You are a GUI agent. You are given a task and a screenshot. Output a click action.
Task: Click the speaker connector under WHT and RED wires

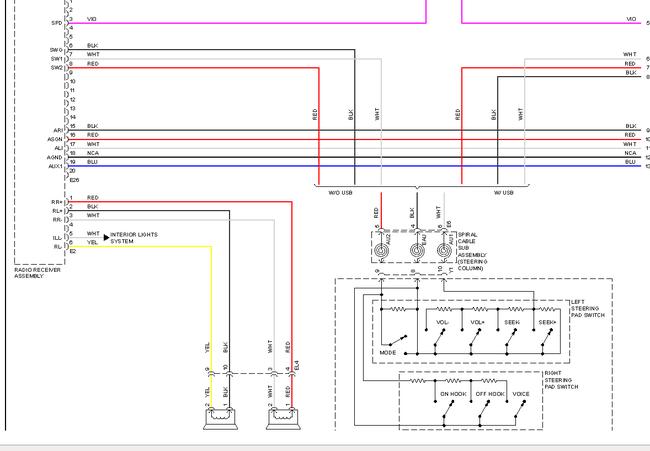tap(284, 419)
